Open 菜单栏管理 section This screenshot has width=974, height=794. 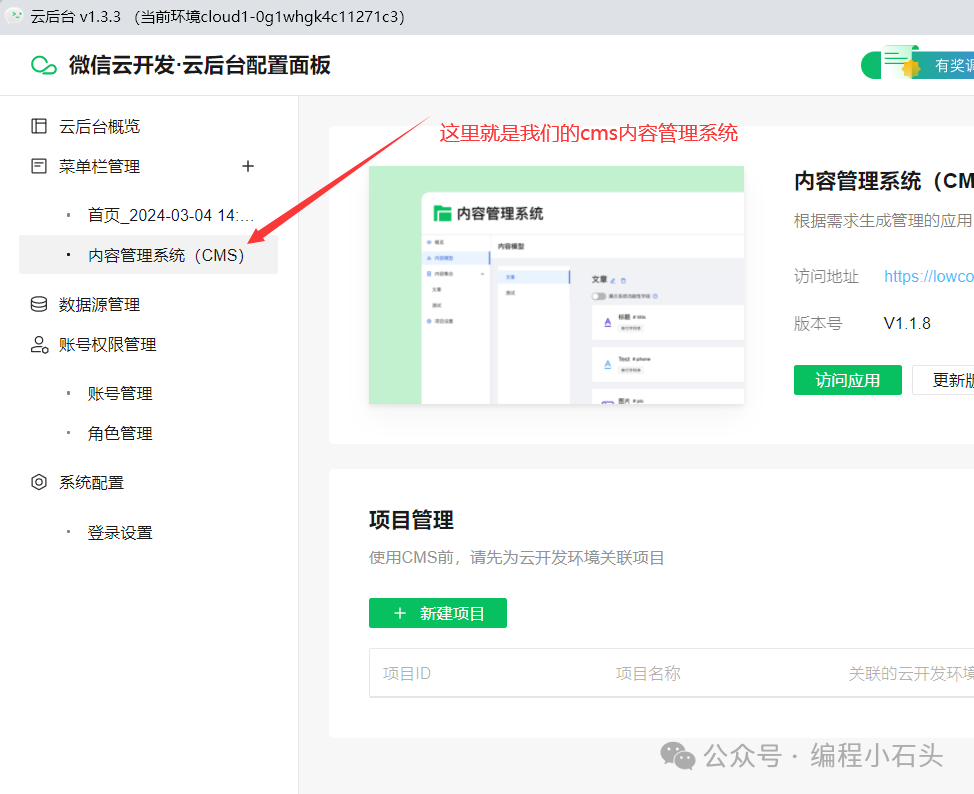(x=99, y=167)
